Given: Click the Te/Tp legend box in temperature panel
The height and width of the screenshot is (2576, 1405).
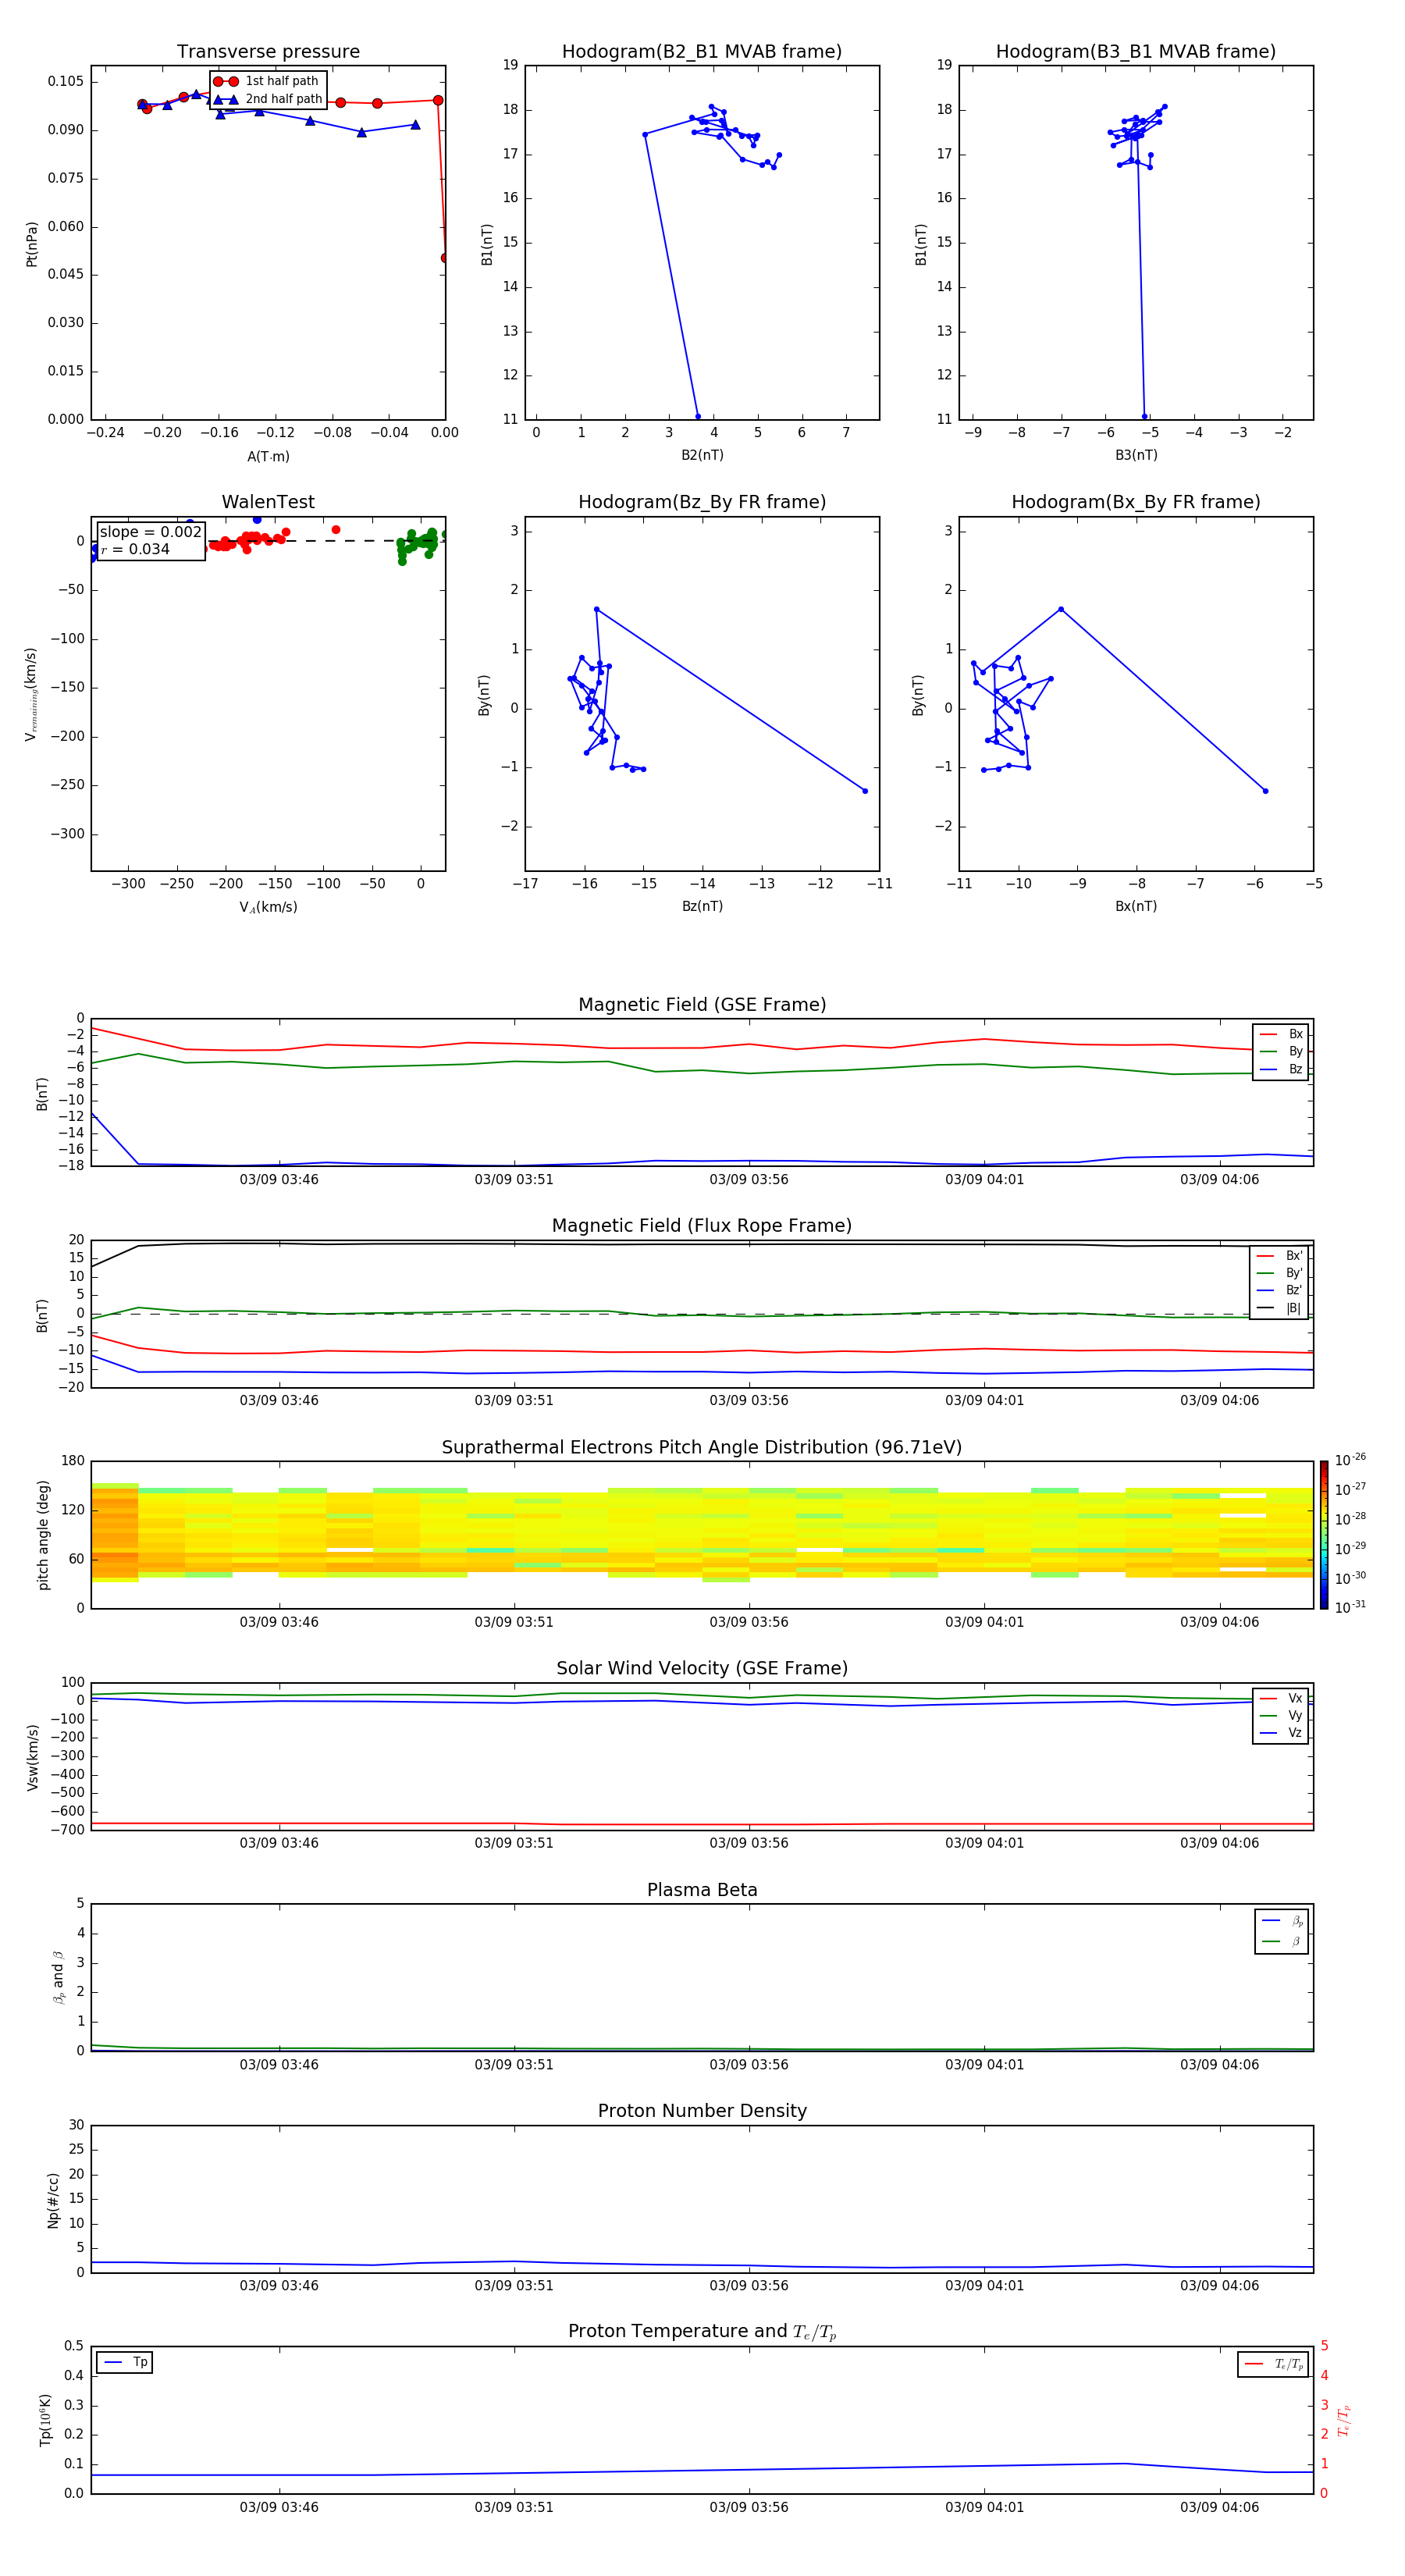Looking at the screenshot, I should coord(1272,2364).
